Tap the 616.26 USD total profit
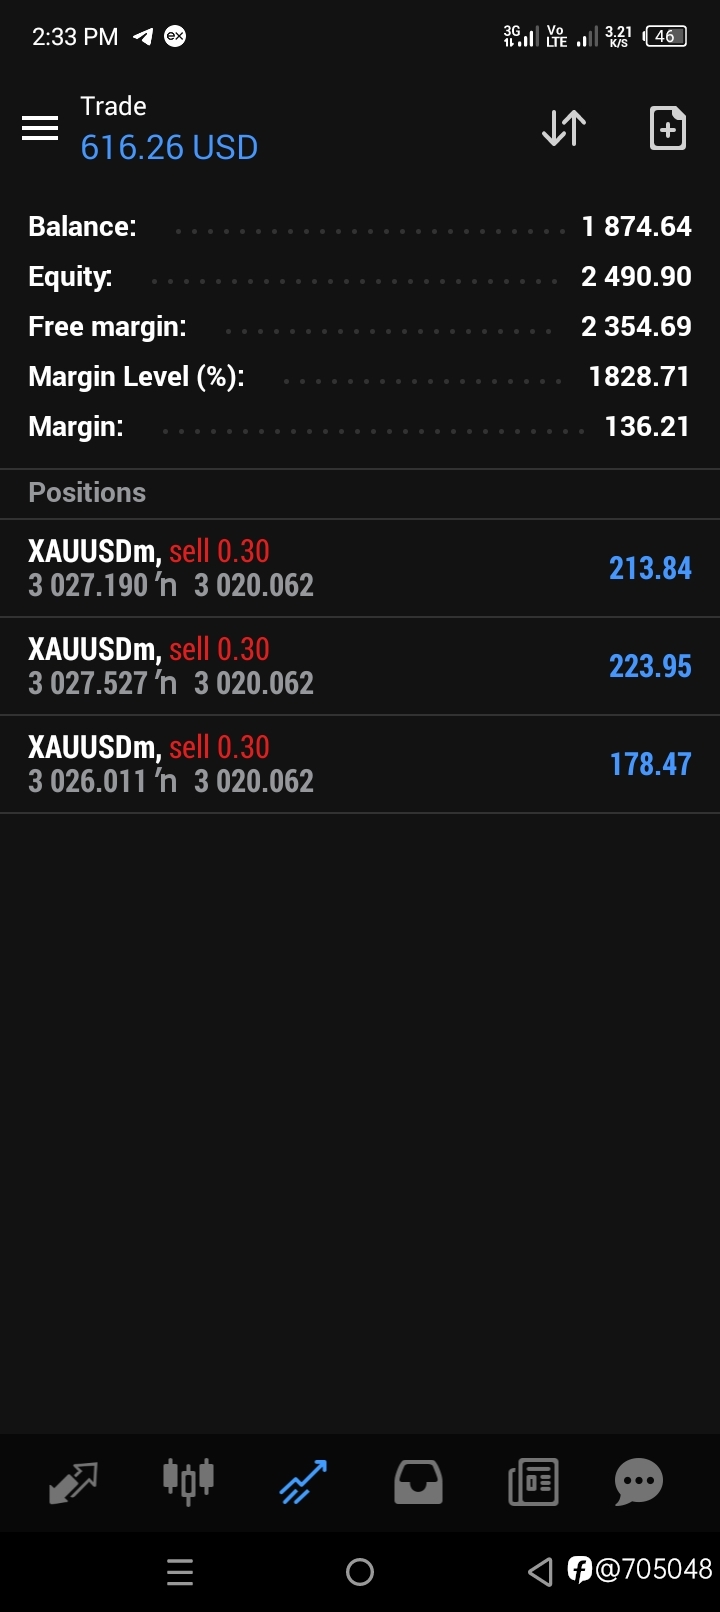The width and height of the screenshot is (720, 1612). click(x=169, y=148)
